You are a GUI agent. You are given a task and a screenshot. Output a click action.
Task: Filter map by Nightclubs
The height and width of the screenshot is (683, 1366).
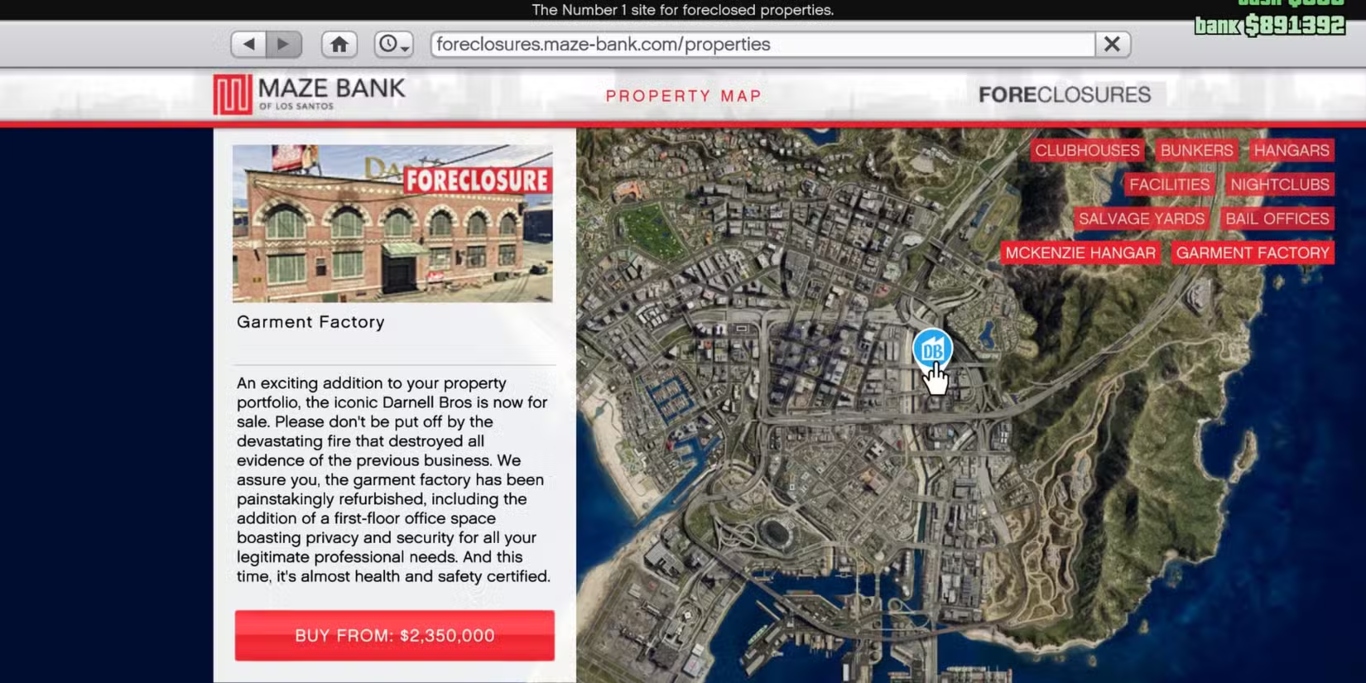point(1280,184)
